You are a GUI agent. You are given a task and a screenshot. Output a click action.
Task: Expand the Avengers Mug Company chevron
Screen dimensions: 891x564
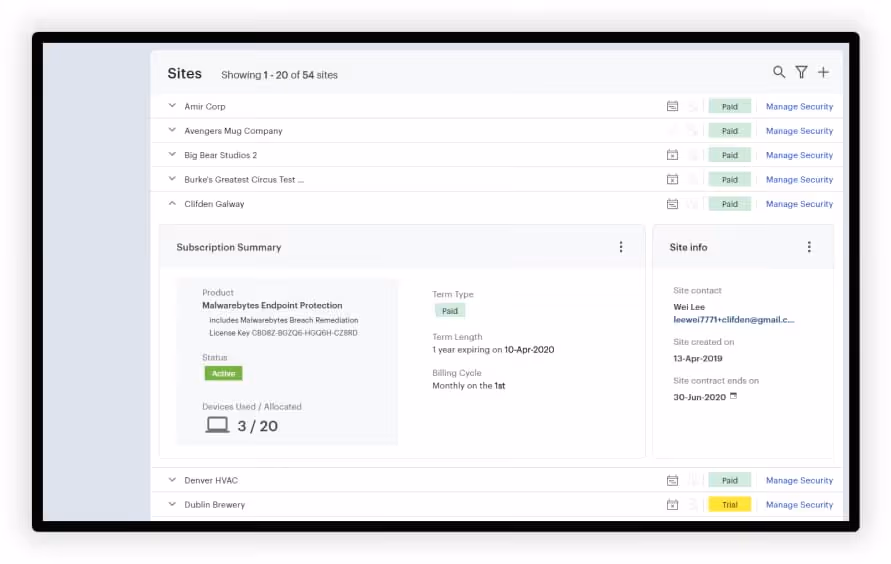(x=172, y=130)
